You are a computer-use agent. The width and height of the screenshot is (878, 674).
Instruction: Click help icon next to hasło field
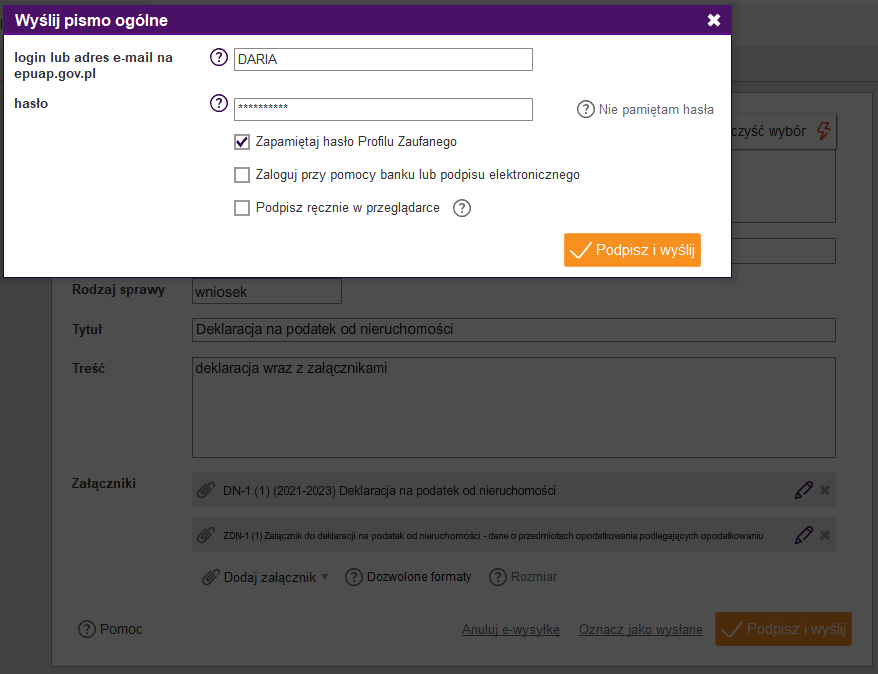click(219, 103)
